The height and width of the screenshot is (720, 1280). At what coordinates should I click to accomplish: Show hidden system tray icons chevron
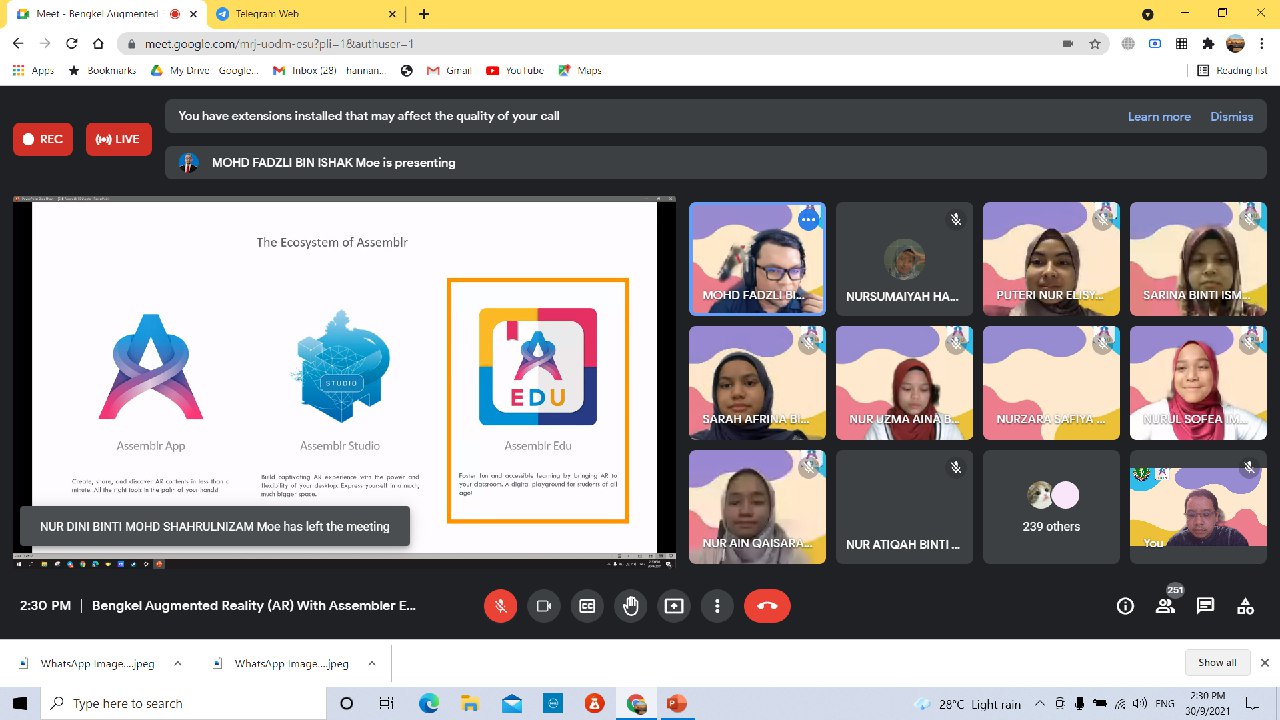(1040, 704)
